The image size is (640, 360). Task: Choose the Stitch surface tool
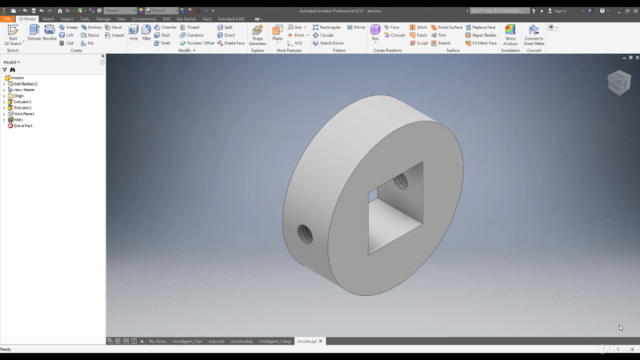click(418, 27)
